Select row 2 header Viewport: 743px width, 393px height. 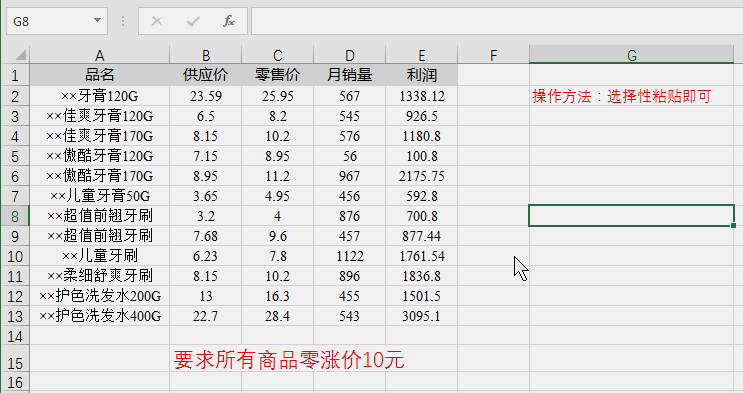click(x=15, y=96)
